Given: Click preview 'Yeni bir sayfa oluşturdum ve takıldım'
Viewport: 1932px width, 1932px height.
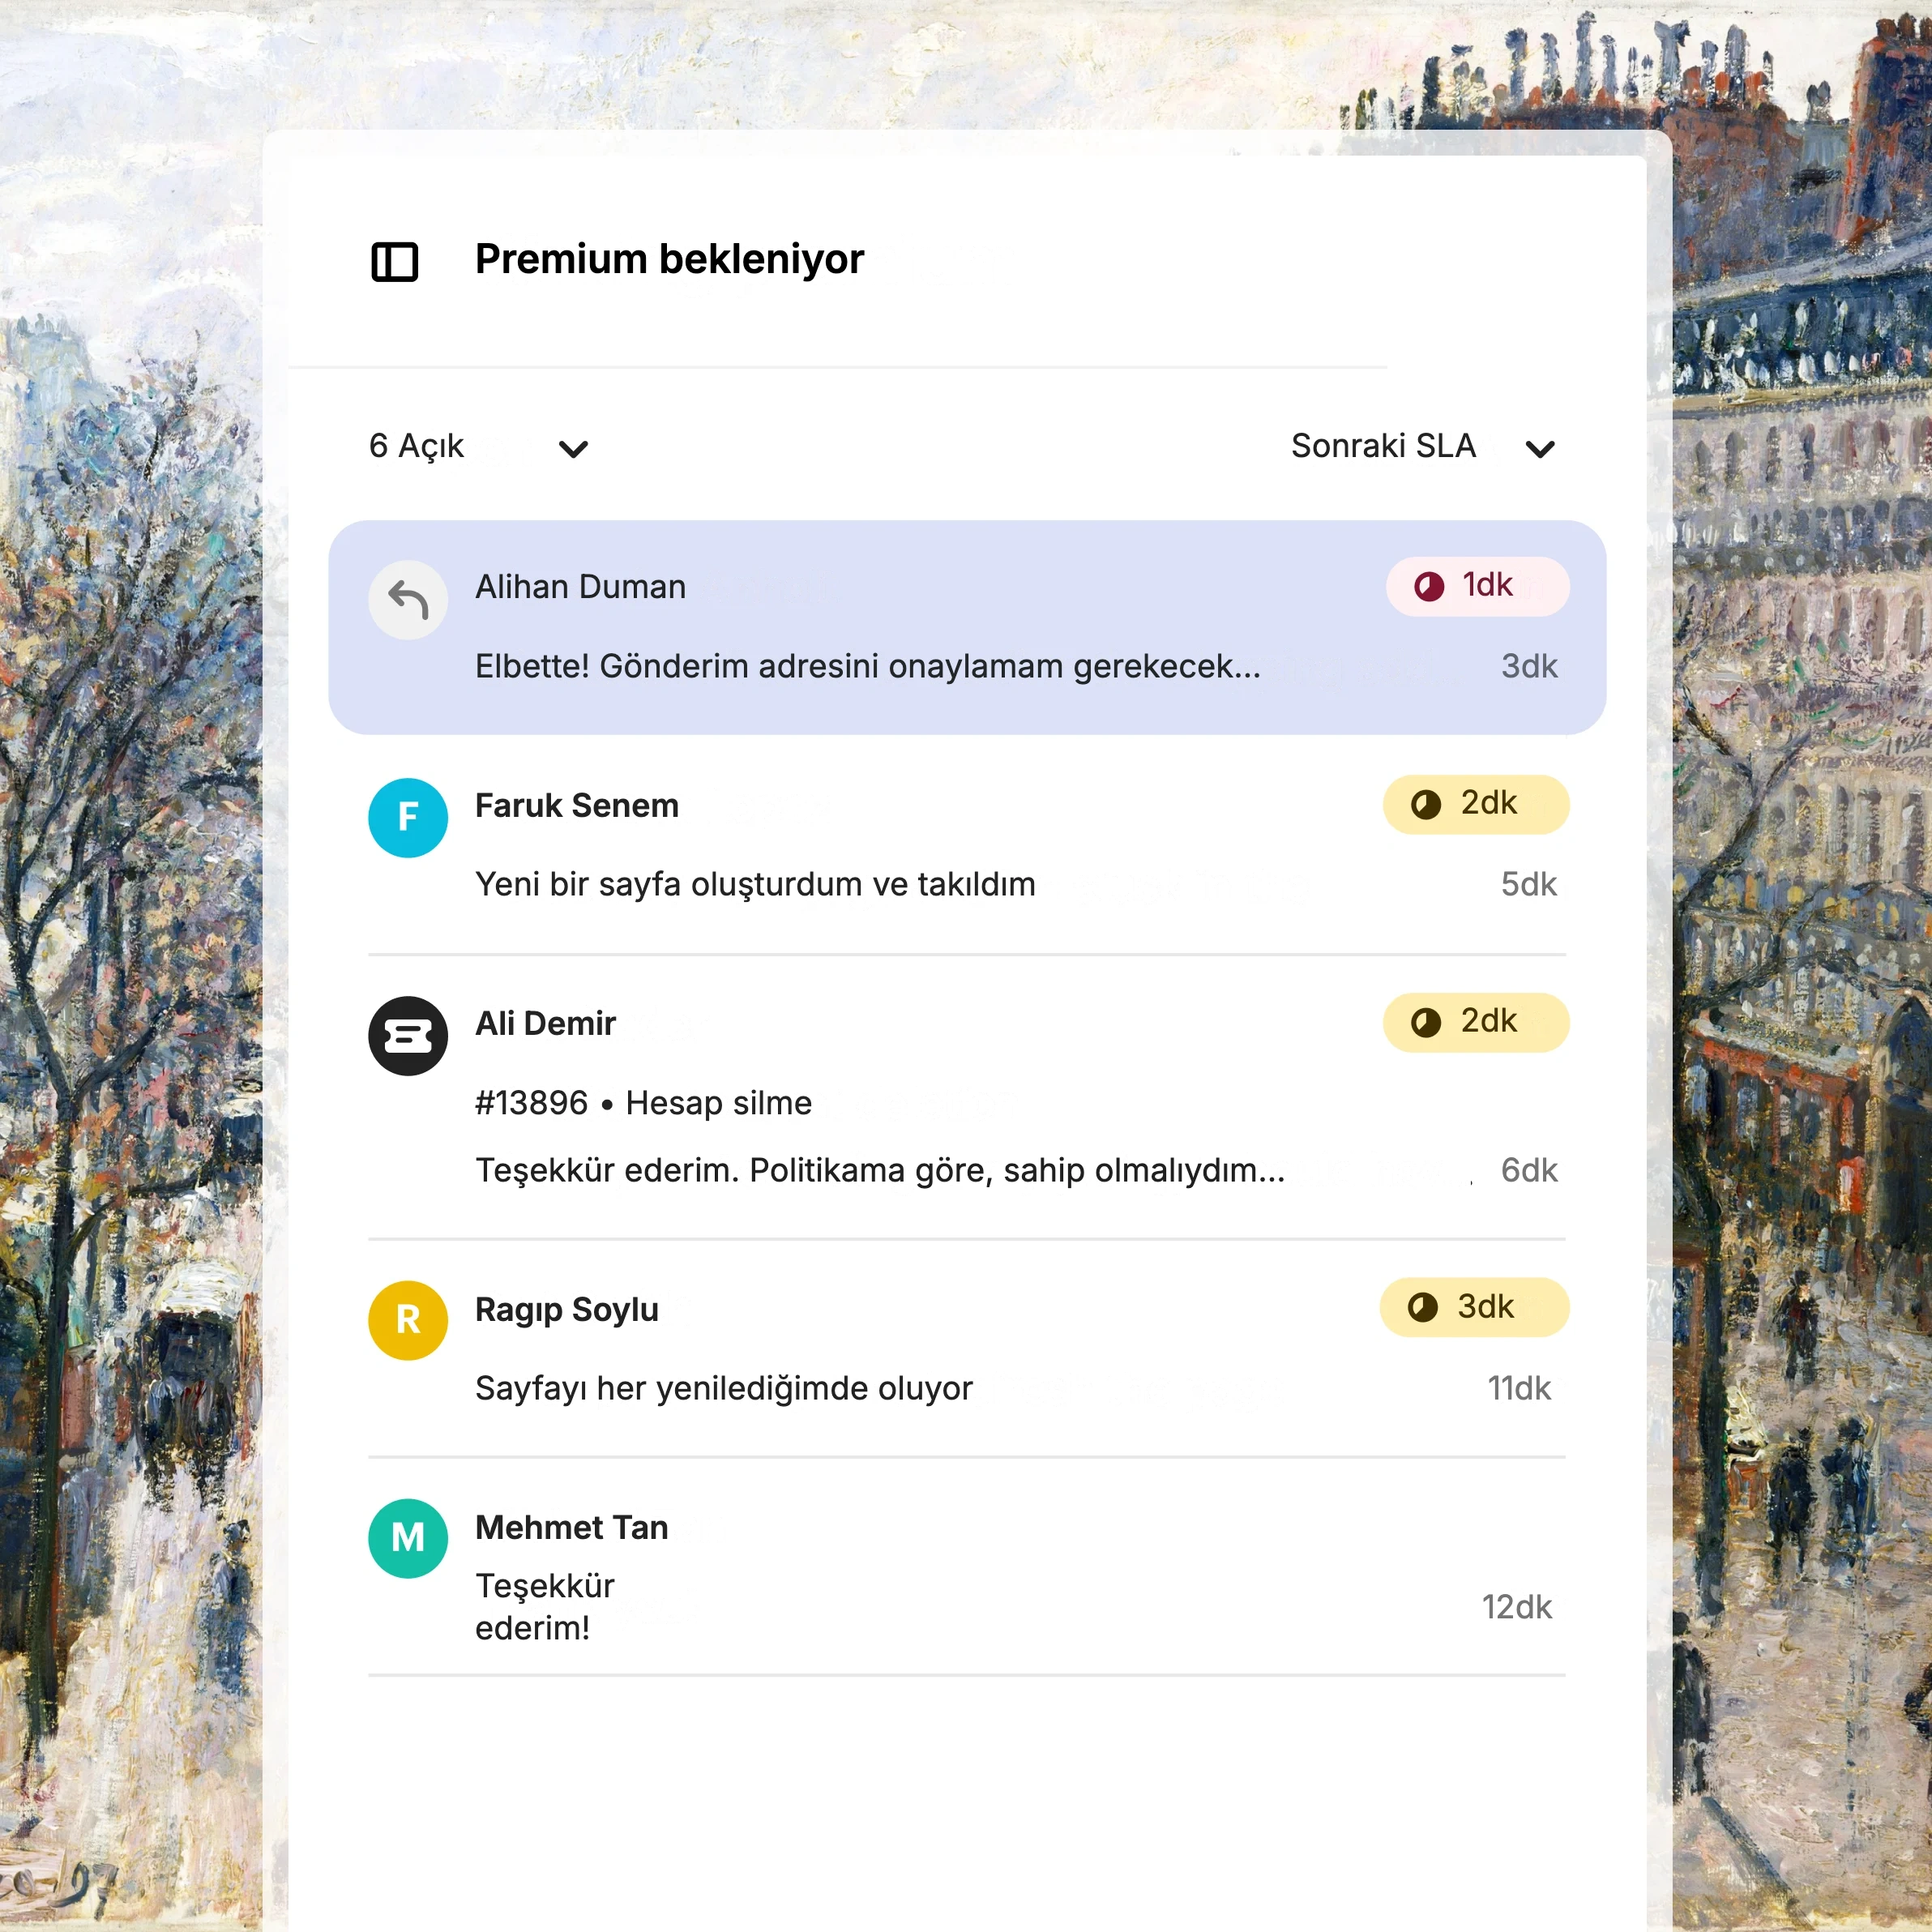Looking at the screenshot, I should click(x=755, y=884).
